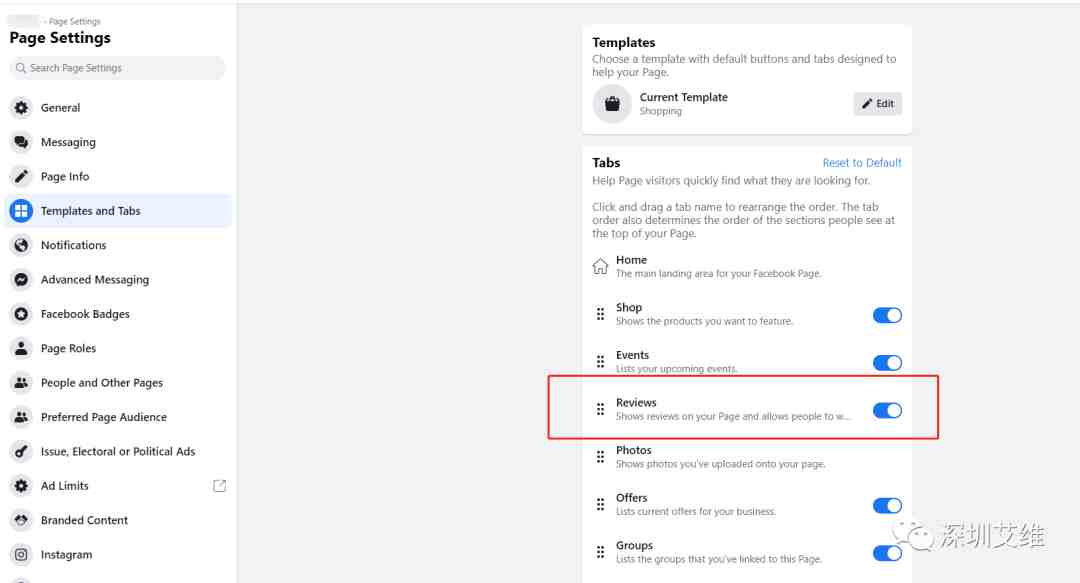Viewport: 1080px width, 583px height.
Task: Click the Events tab name
Action: click(632, 355)
